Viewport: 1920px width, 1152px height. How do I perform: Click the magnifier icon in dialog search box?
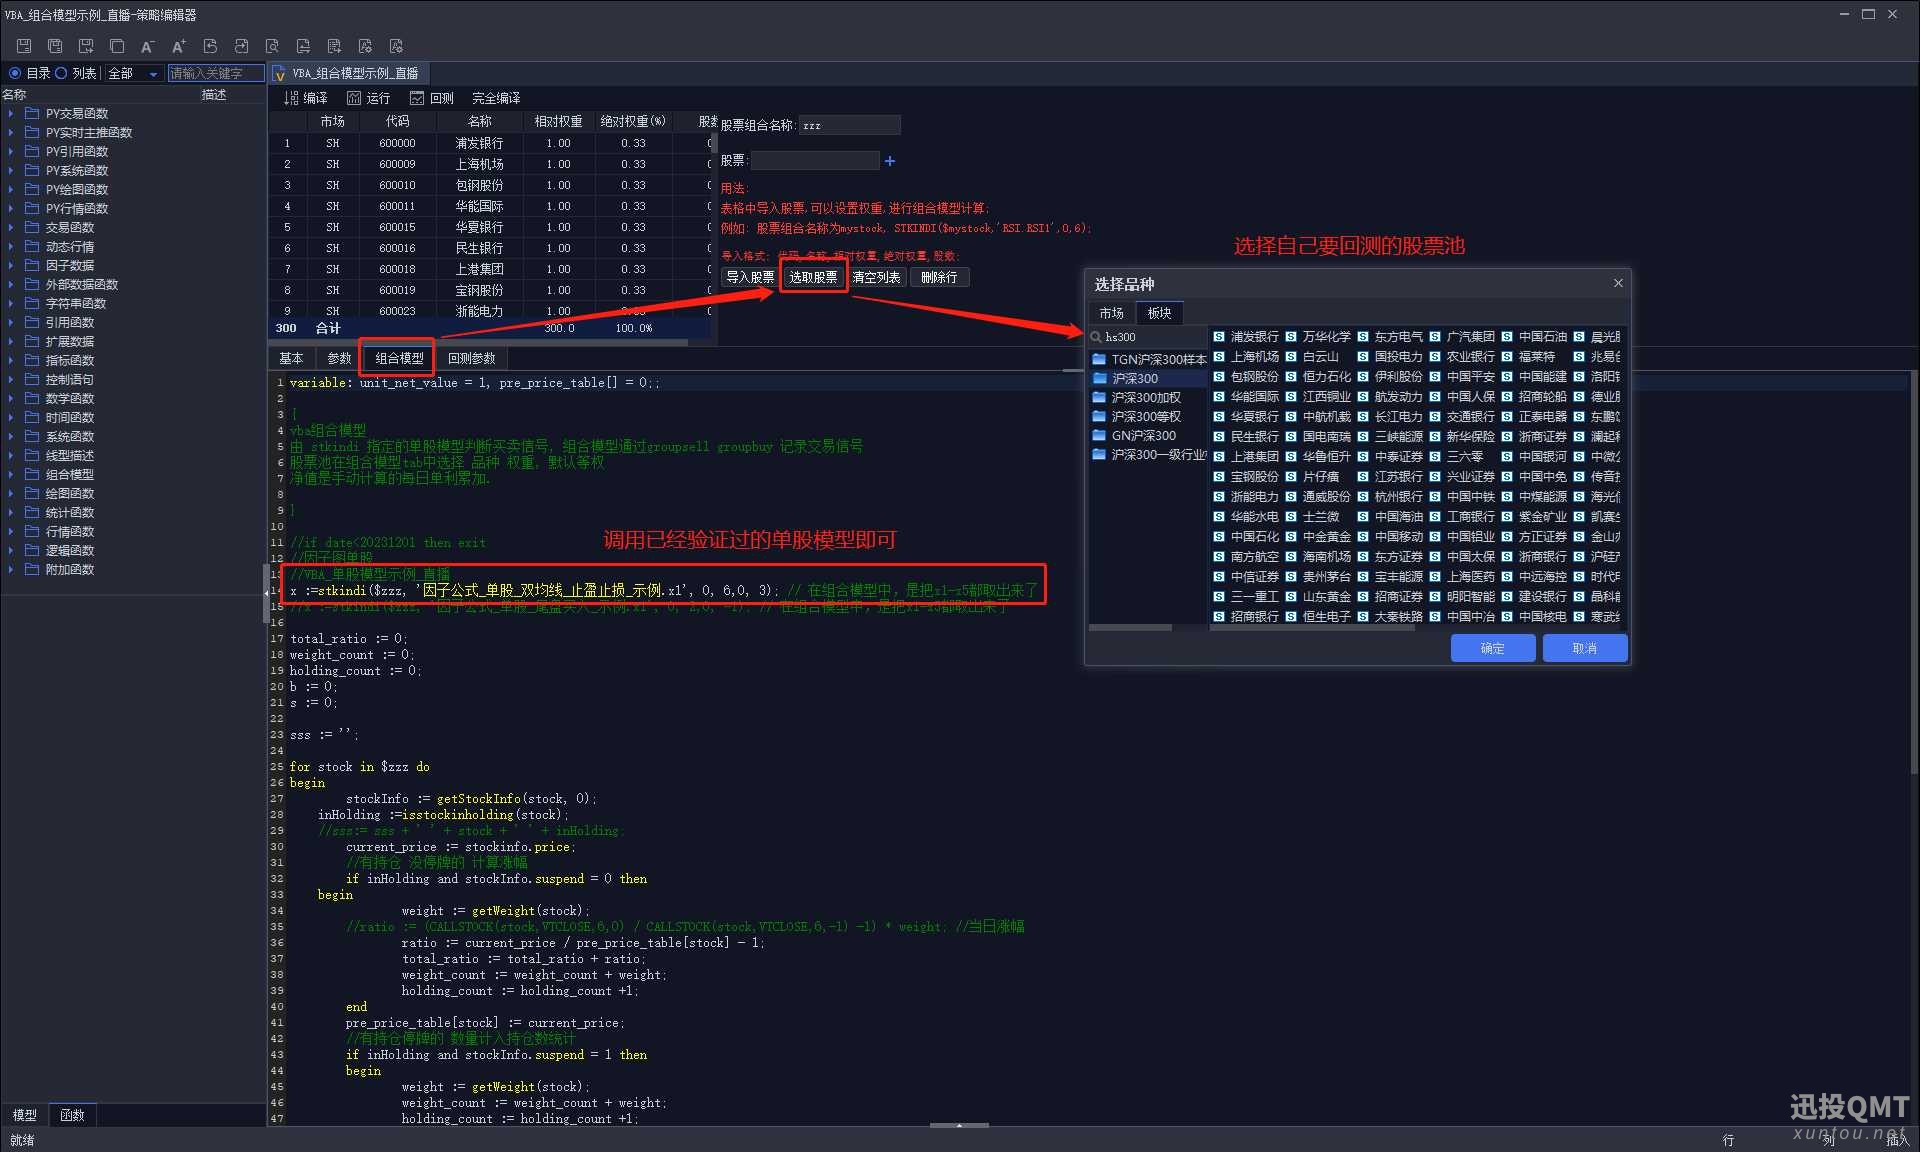(x=1096, y=337)
